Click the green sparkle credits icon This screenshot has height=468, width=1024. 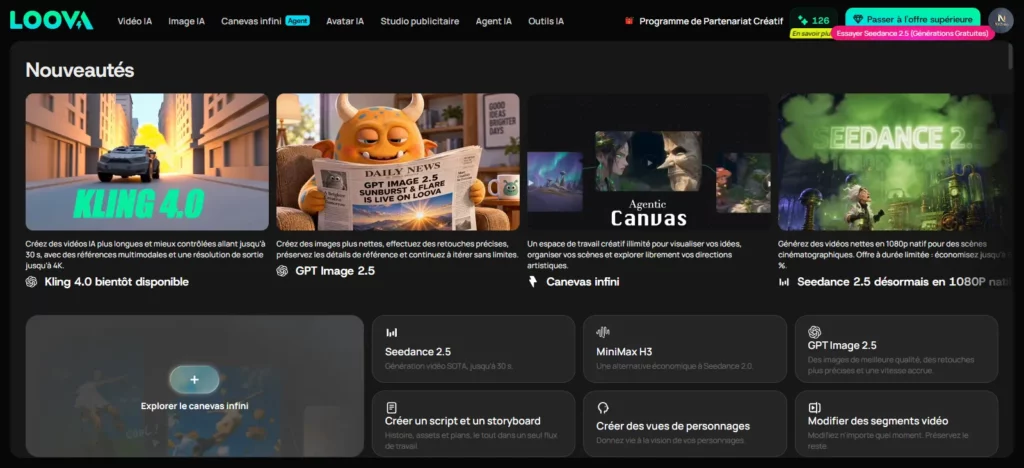(x=803, y=20)
